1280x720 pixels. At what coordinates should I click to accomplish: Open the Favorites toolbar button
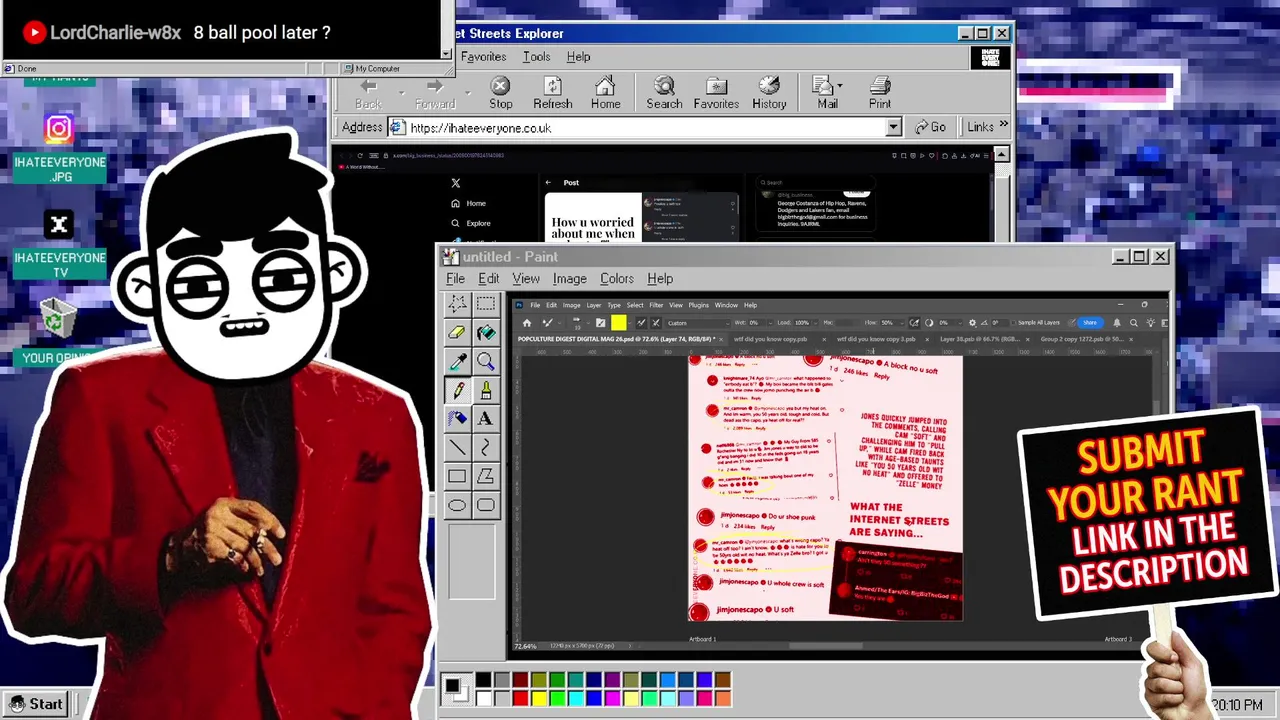point(716,93)
